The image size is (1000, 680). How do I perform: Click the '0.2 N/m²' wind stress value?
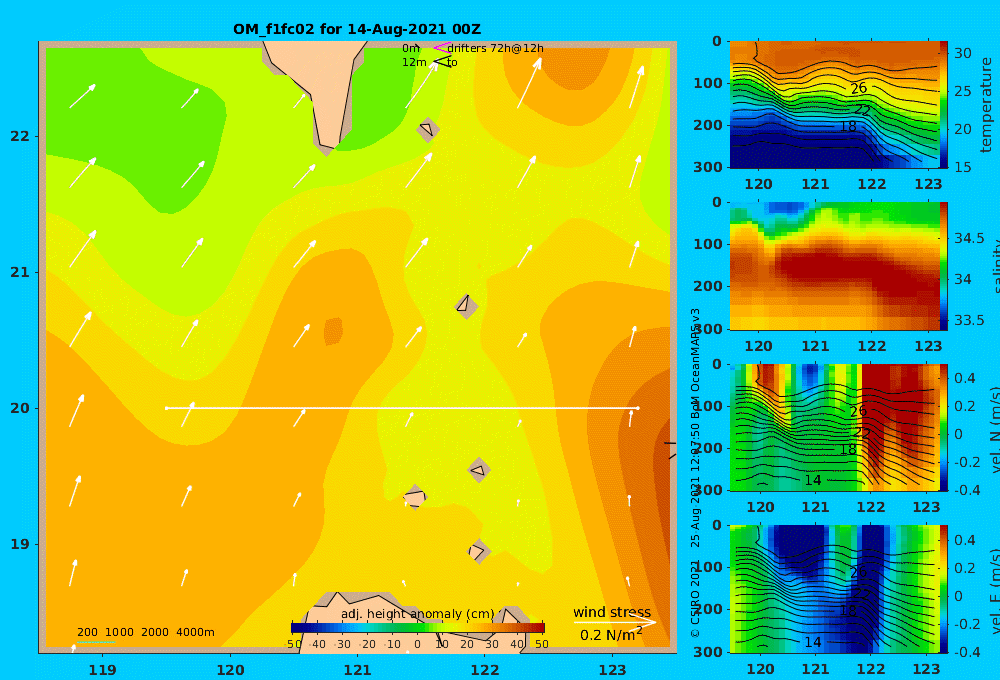(610, 634)
